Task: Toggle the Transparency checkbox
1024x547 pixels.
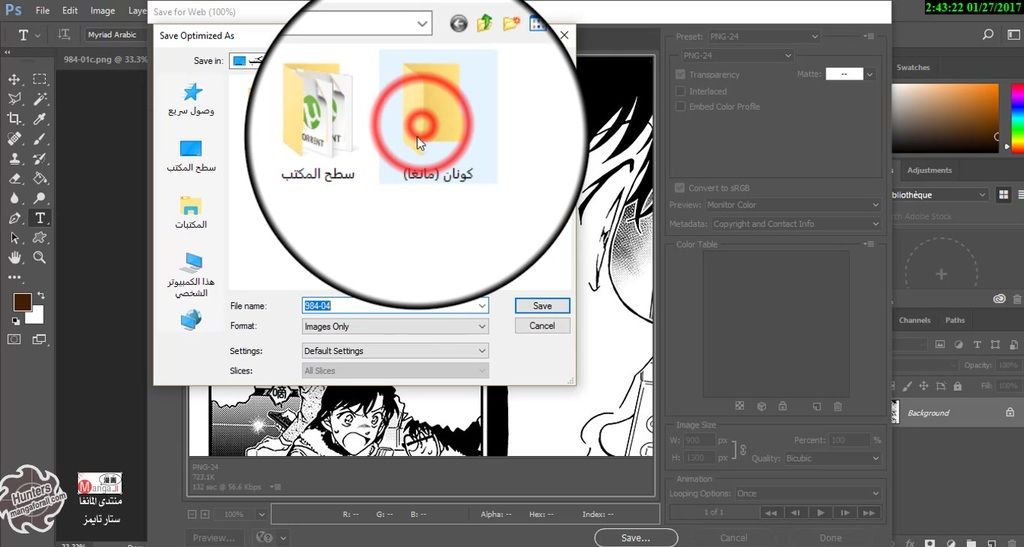Action: point(680,74)
